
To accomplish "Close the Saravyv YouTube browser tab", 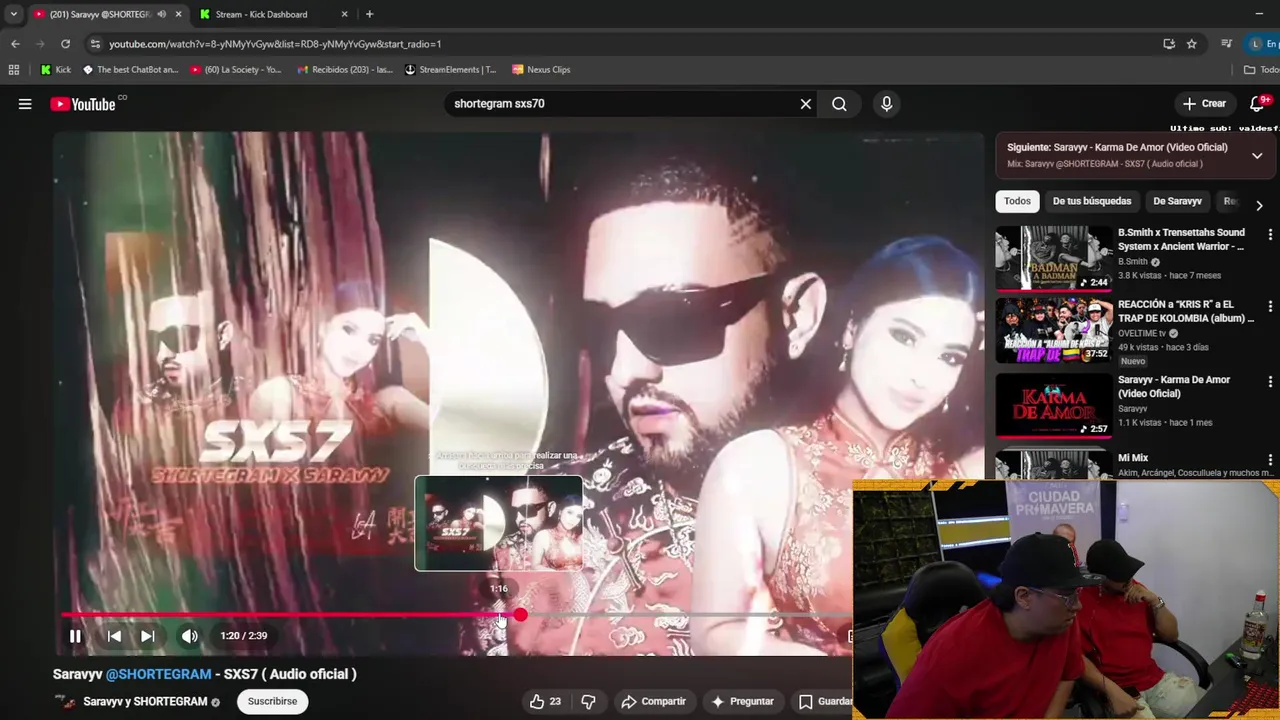I will [179, 14].
